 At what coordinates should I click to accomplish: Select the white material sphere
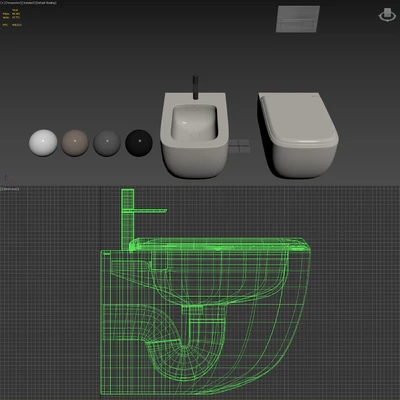click(43, 143)
